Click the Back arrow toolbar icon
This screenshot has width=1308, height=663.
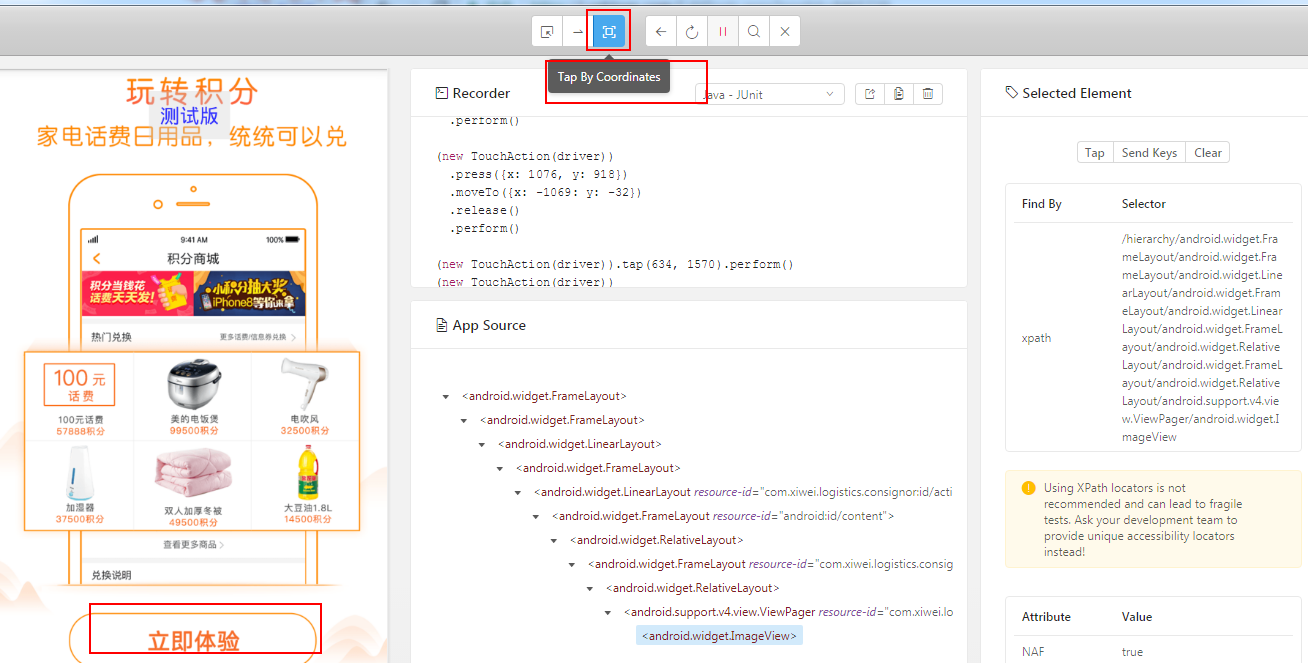click(x=661, y=32)
